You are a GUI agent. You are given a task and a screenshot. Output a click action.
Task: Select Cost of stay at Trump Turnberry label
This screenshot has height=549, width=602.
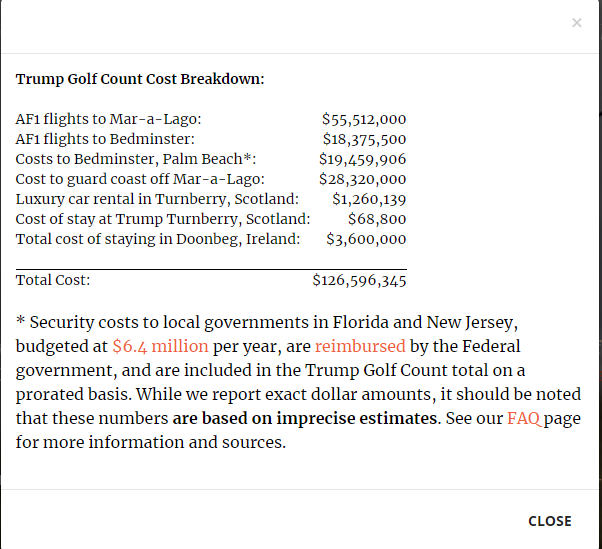point(163,219)
